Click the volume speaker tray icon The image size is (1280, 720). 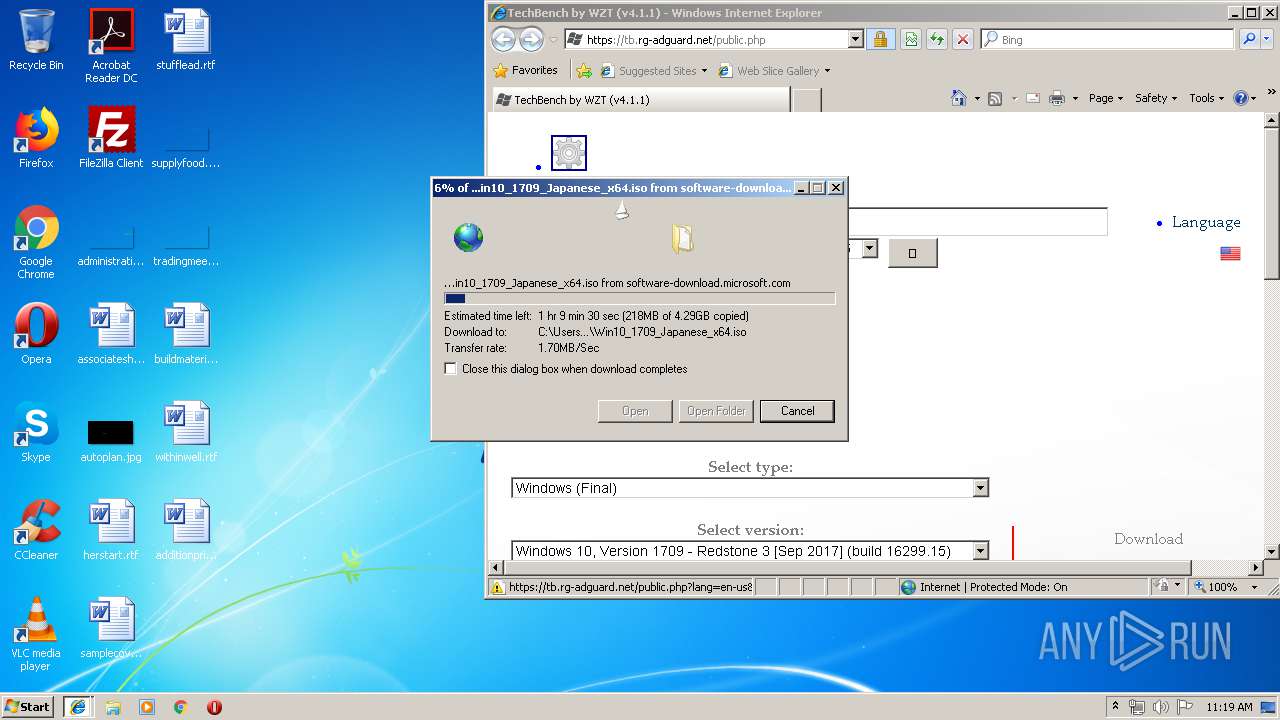click(1160, 707)
